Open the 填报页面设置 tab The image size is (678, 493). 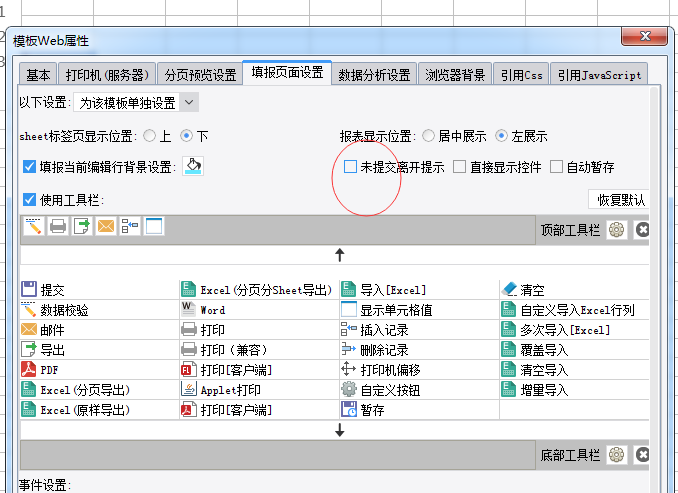coord(287,72)
